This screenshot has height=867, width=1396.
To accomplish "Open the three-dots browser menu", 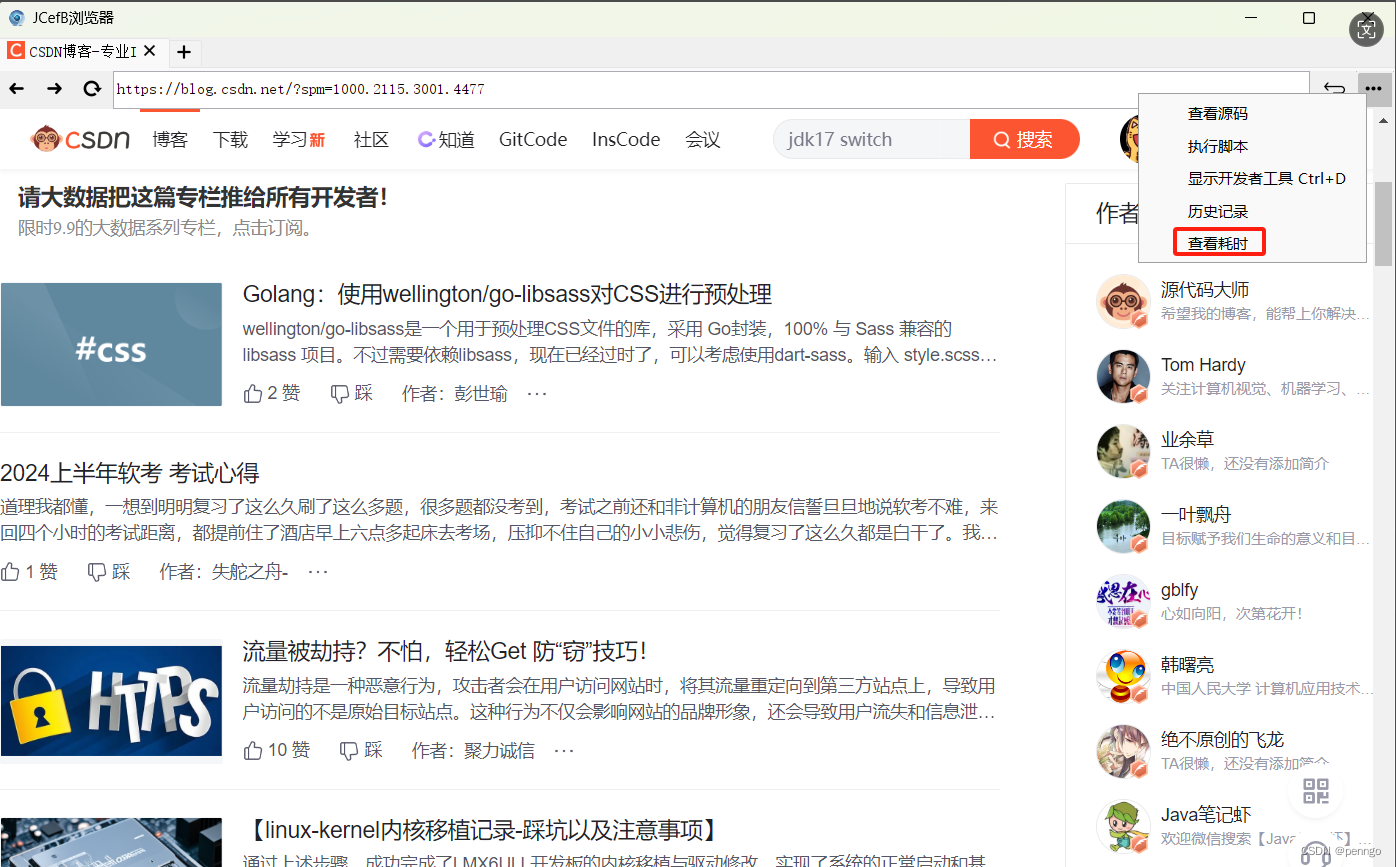I will tap(1374, 88).
